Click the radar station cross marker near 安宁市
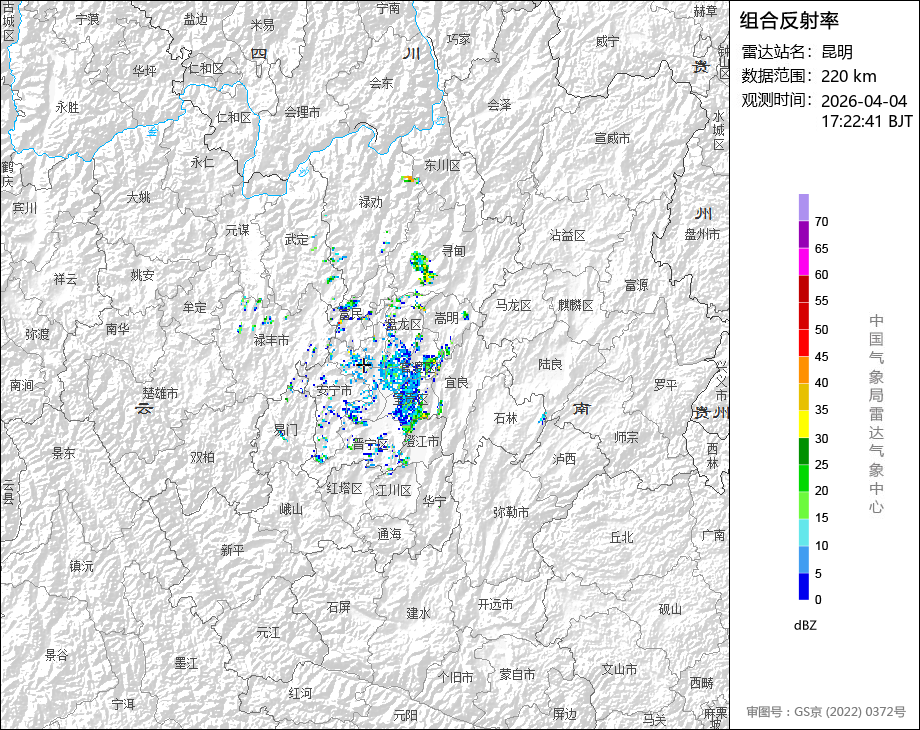Viewport: 920px width, 730px height. pos(363,365)
